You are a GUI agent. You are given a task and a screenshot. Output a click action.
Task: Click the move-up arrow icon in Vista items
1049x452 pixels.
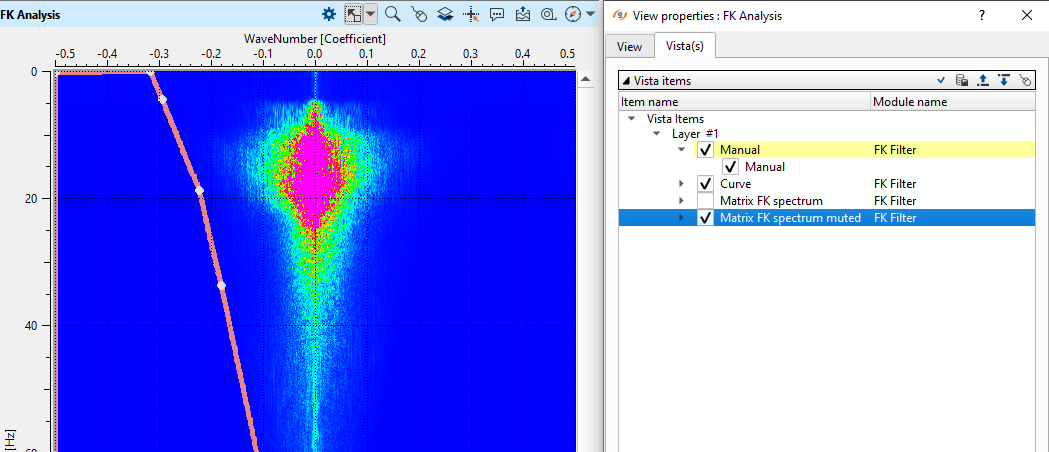pyautogui.click(x=982, y=81)
